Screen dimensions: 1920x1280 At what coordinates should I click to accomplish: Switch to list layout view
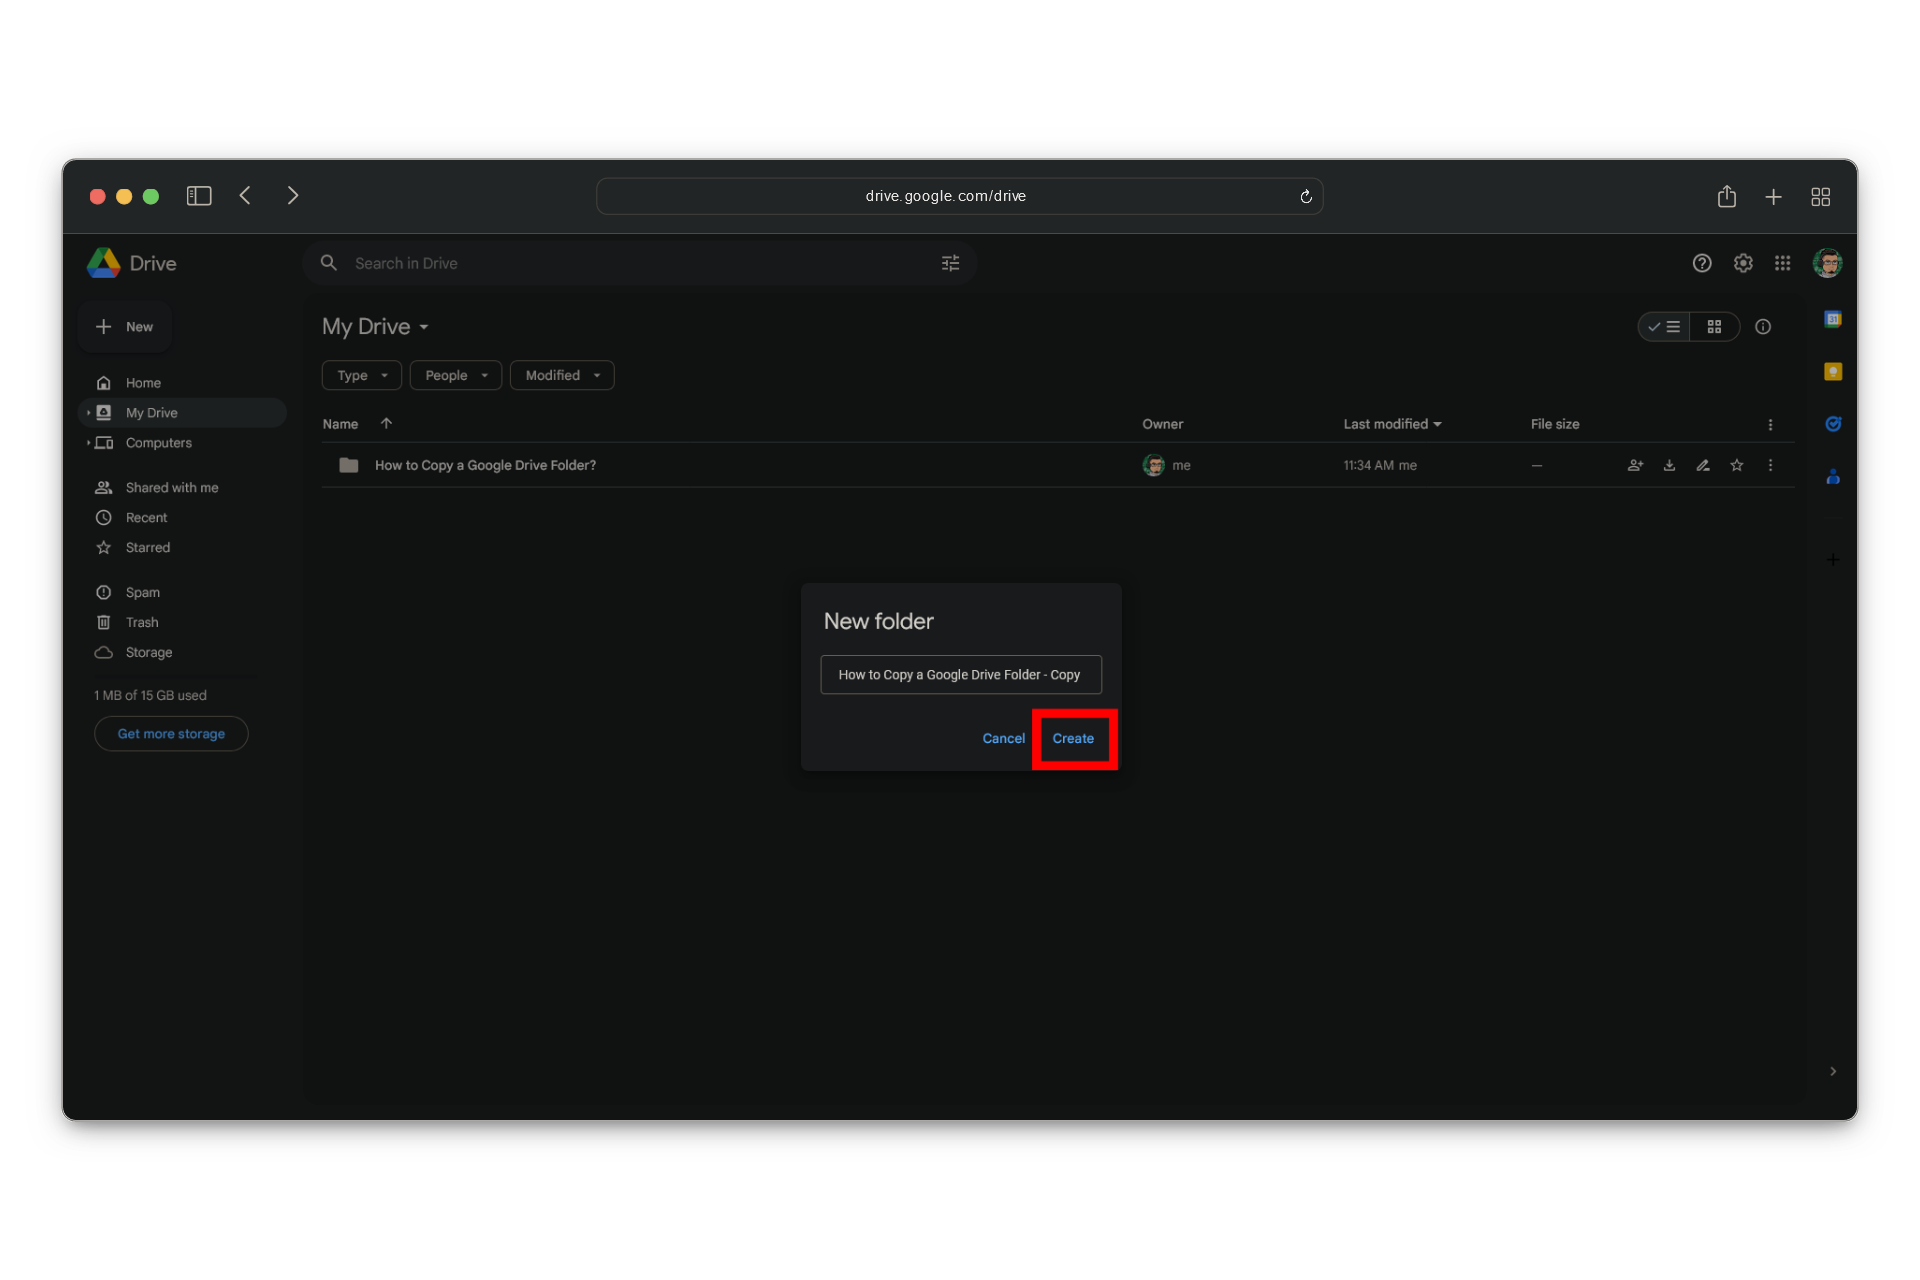[1665, 327]
